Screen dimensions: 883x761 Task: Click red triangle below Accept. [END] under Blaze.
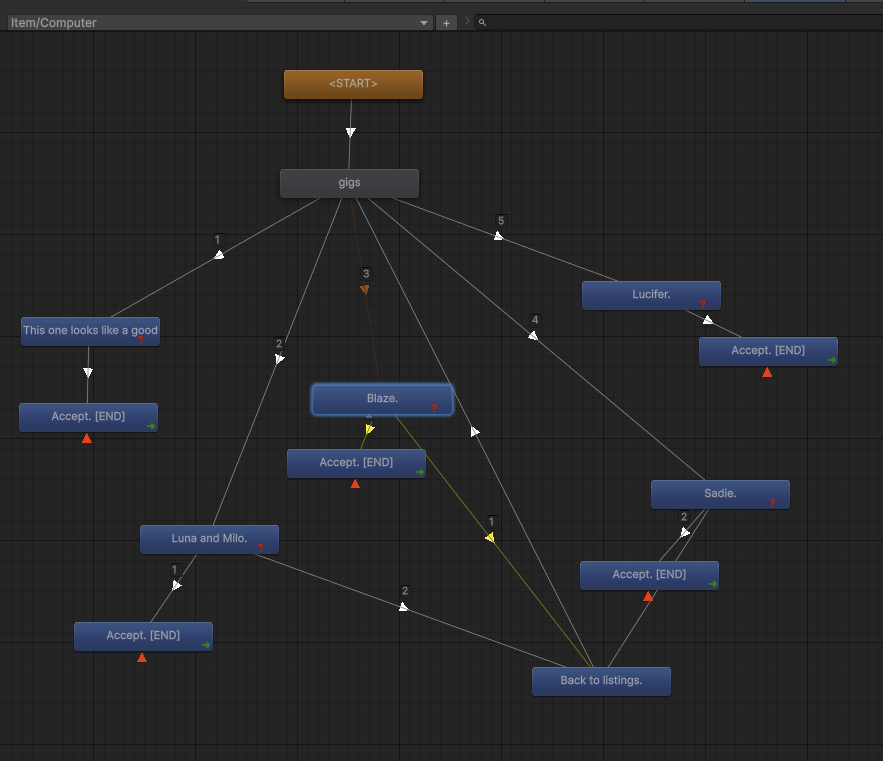(x=355, y=484)
